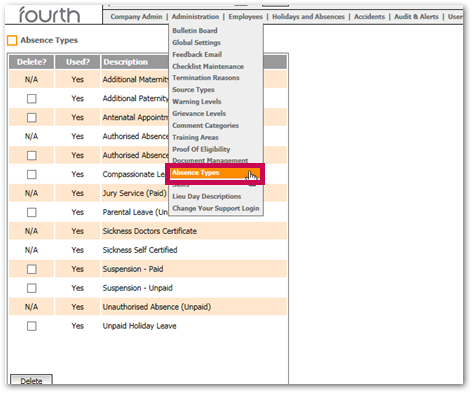Select Global Settings menu entry
This screenshot has height=393, width=472.
[x=197, y=43]
